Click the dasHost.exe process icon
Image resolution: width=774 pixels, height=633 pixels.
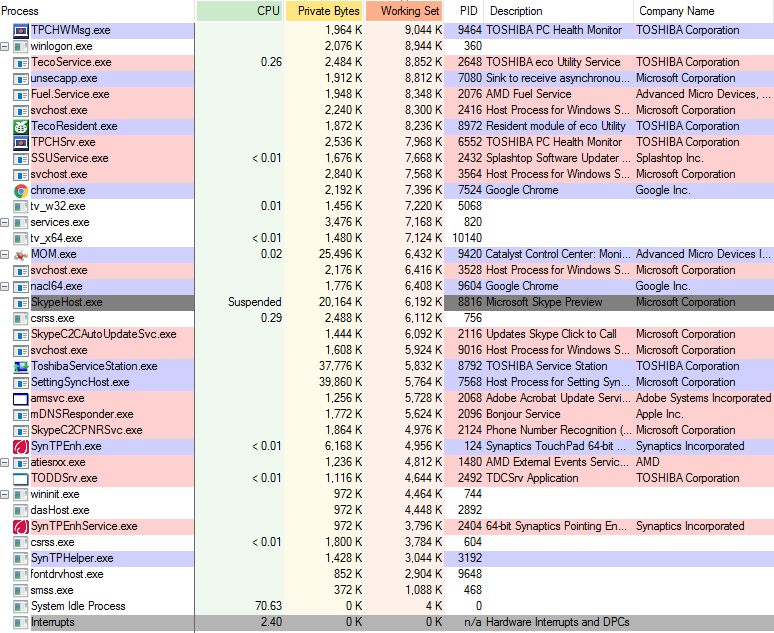tap(21, 511)
